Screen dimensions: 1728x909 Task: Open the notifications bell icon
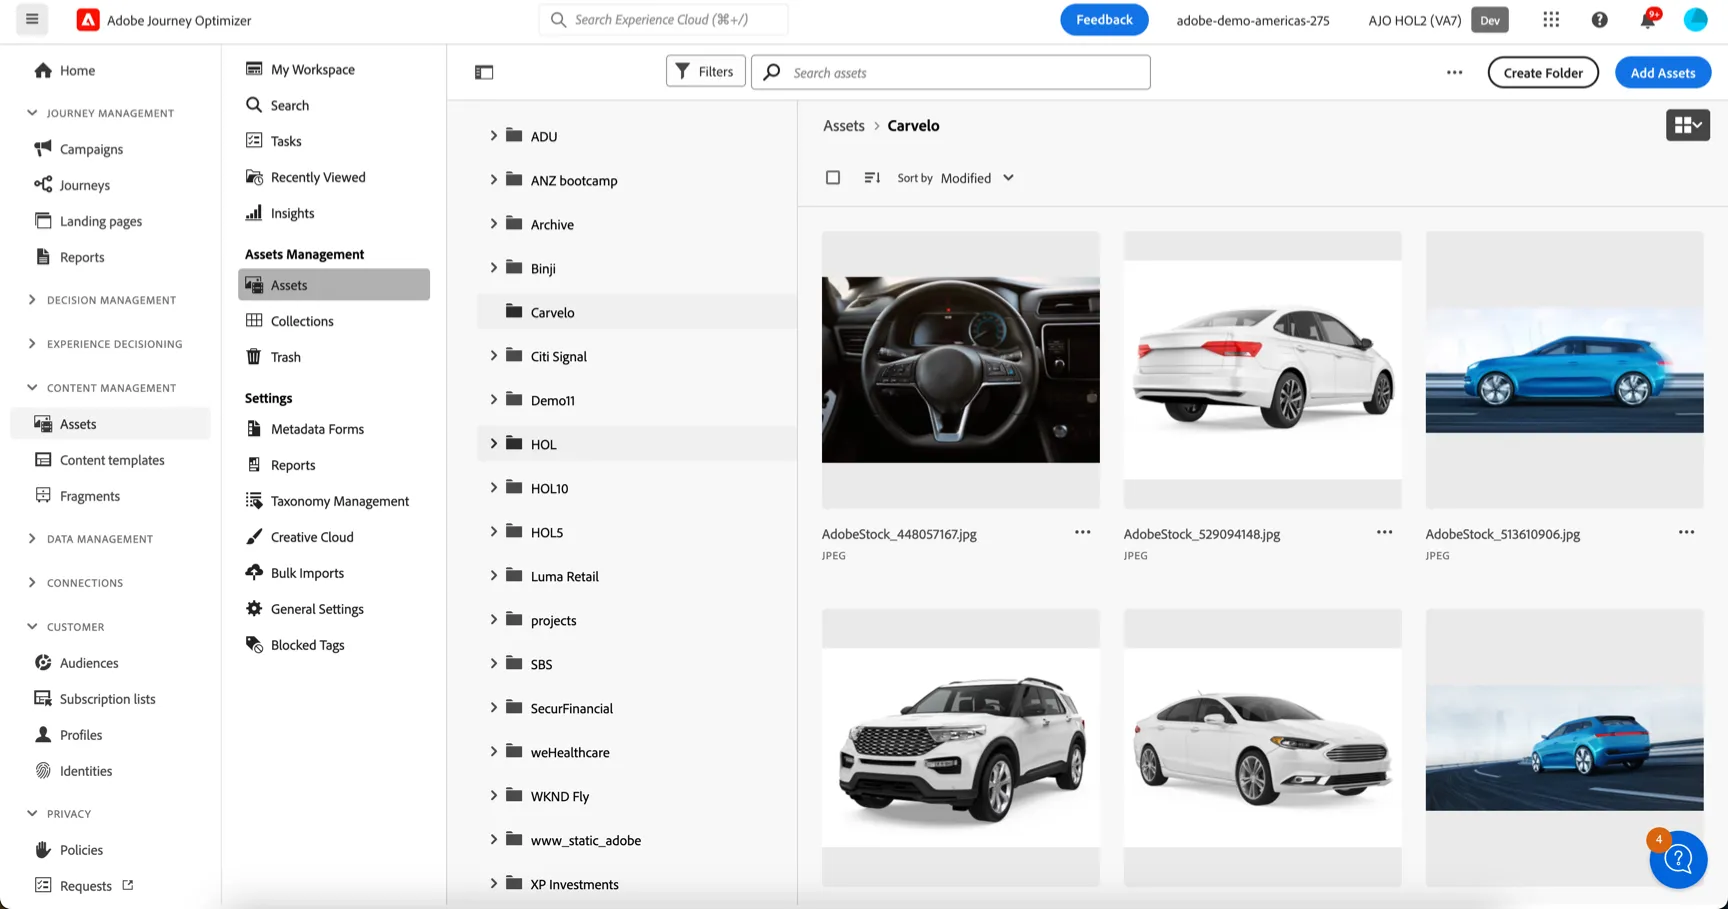pos(1648,19)
